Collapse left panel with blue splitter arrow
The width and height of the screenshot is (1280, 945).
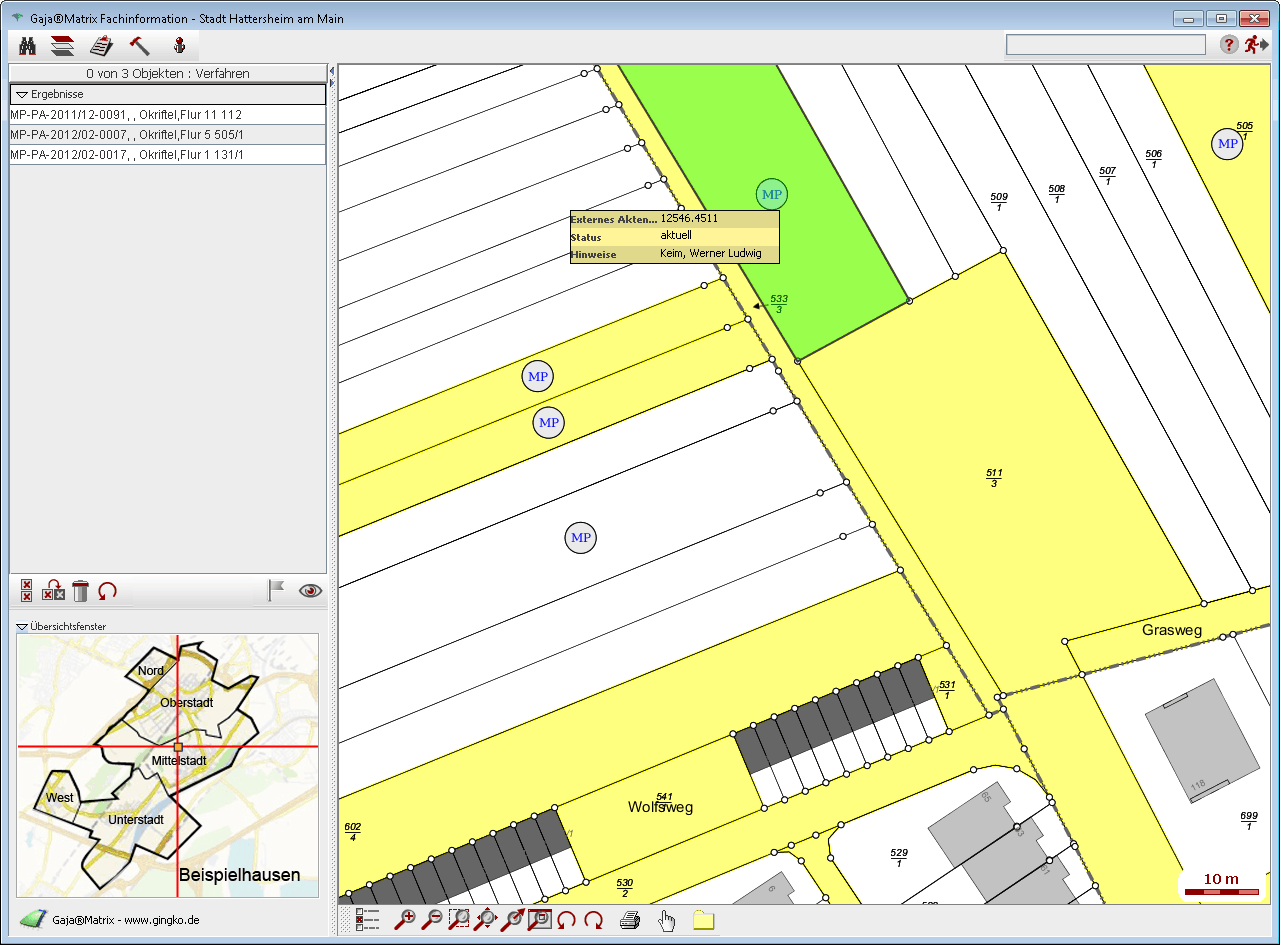click(331, 72)
